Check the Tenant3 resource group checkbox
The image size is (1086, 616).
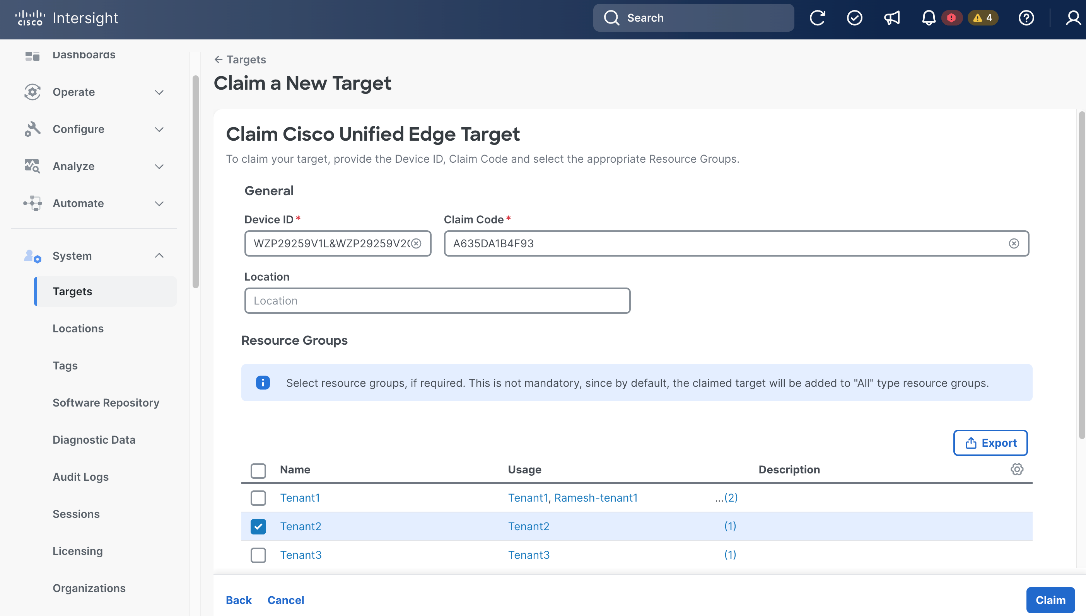(x=258, y=555)
